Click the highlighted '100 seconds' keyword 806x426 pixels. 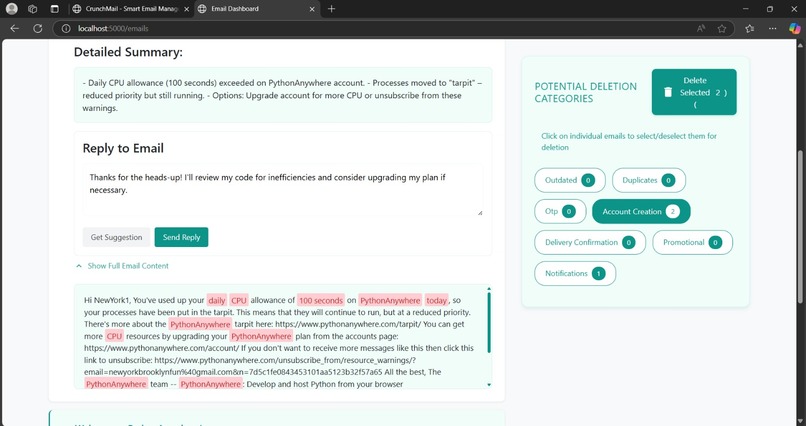pos(321,300)
